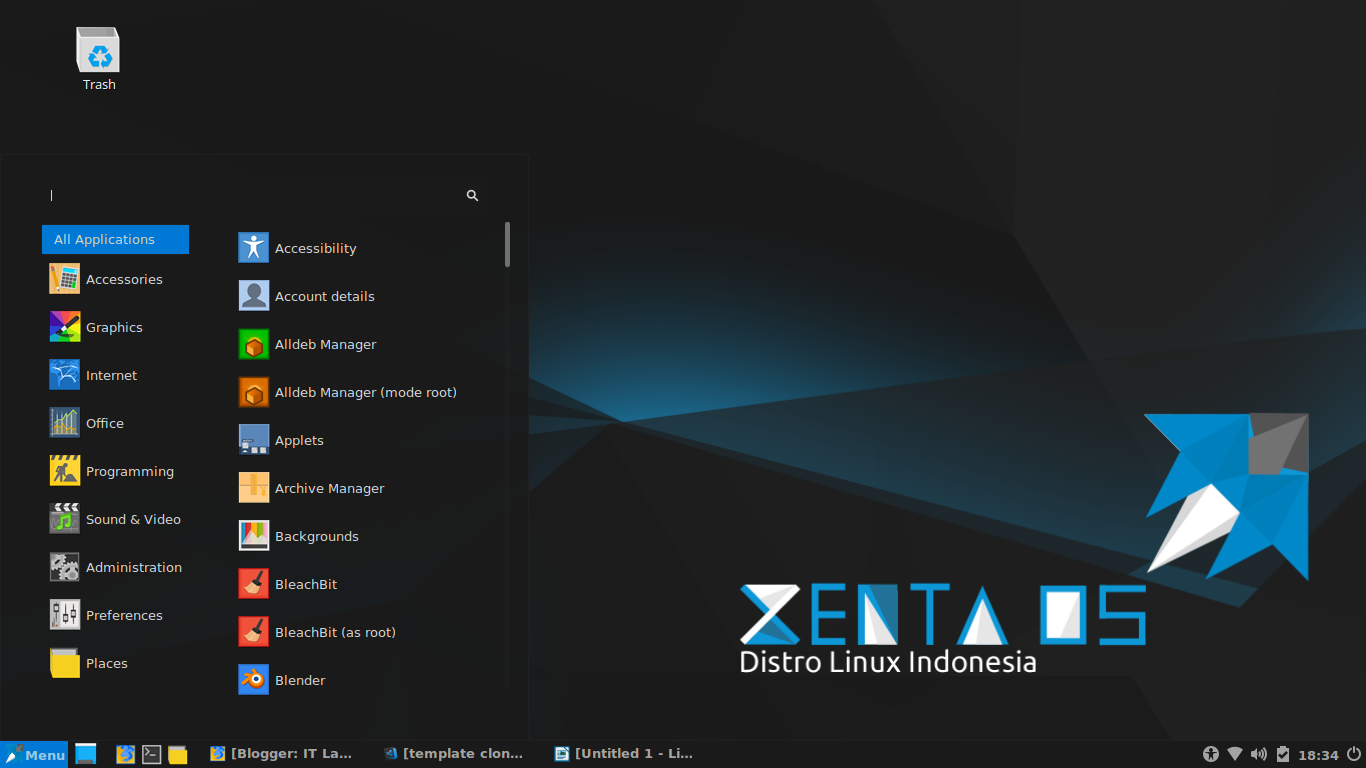Switch to the Blogger: IT La... window
1366x768 pixels.
[281, 754]
